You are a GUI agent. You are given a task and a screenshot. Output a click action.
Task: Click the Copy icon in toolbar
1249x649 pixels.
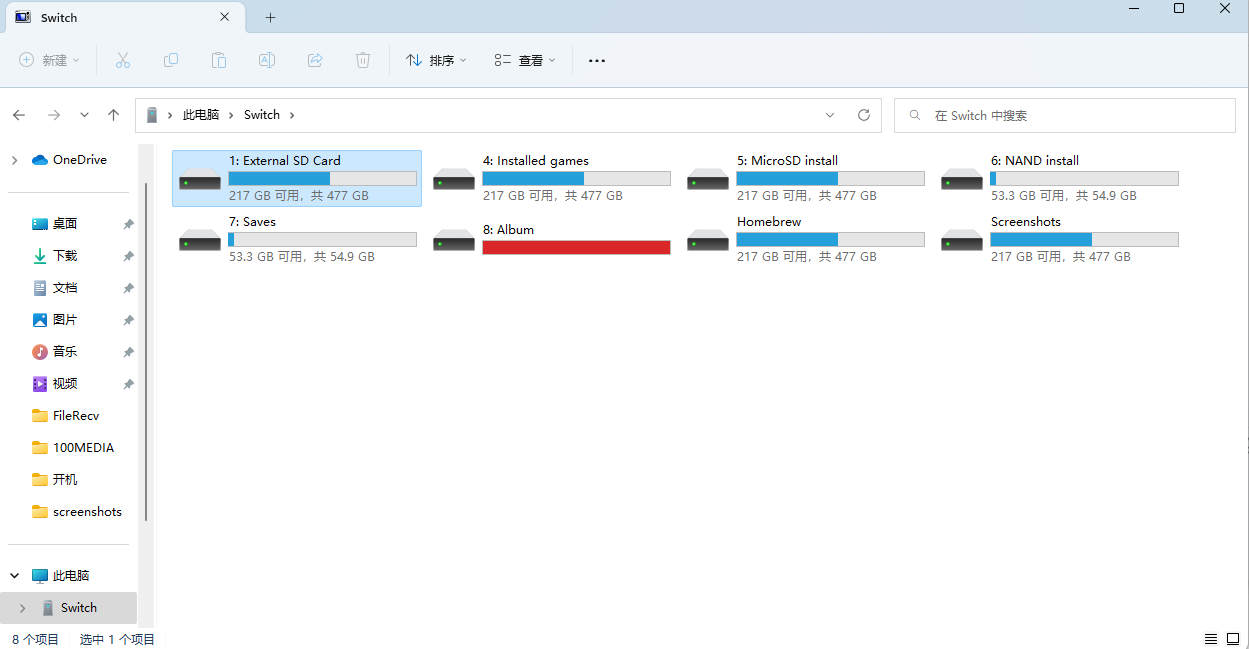(x=171, y=61)
